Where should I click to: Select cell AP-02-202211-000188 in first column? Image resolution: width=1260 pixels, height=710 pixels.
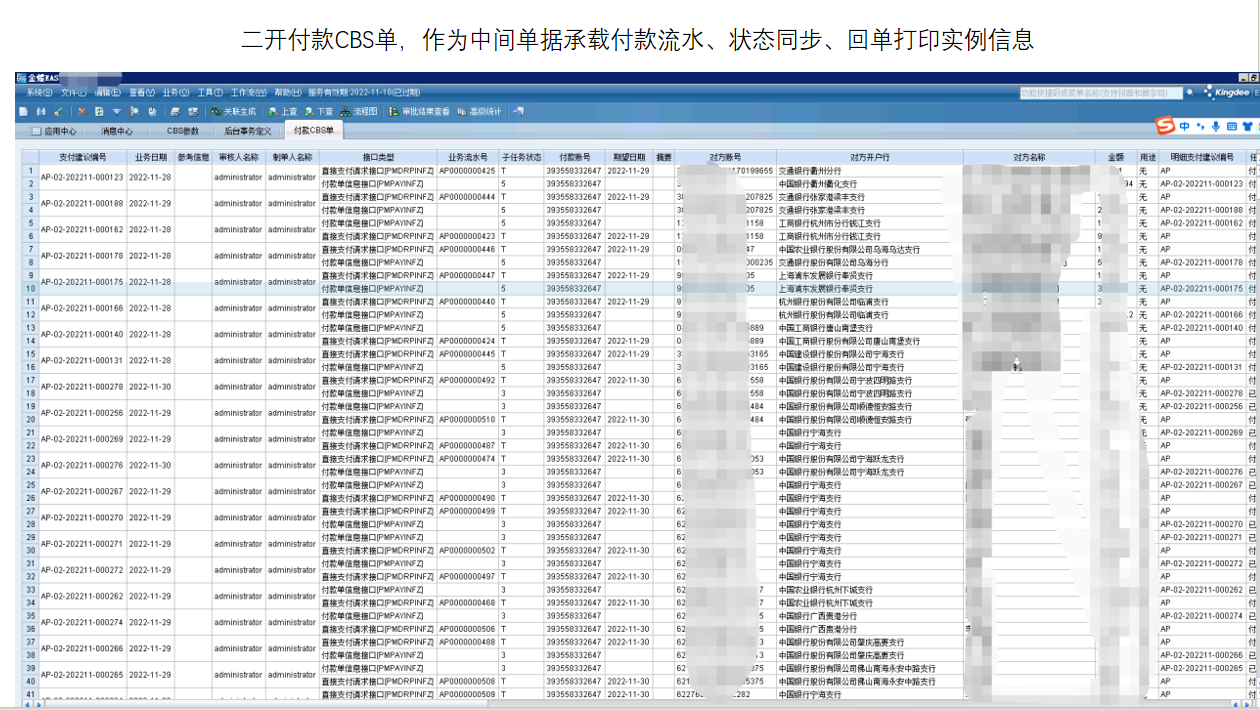[x=82, y=203]
